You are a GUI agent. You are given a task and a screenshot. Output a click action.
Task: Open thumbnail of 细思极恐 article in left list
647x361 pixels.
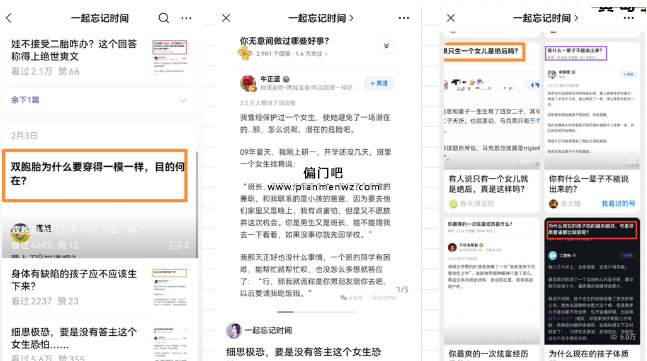[170, 343]
